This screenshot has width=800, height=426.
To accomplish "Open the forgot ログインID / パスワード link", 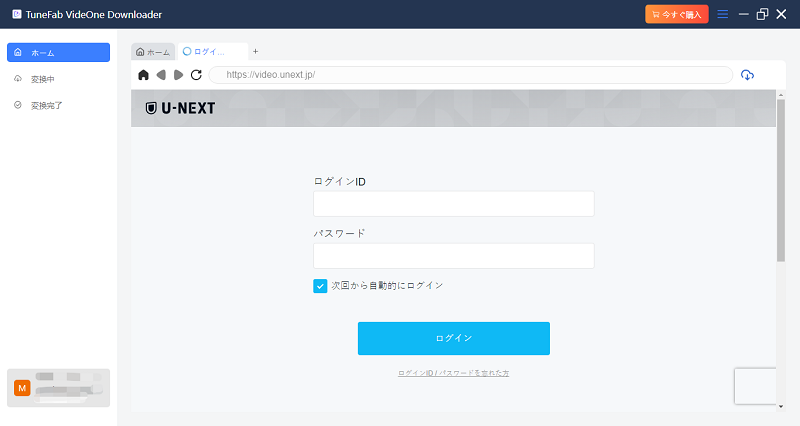I will point(454,373).
